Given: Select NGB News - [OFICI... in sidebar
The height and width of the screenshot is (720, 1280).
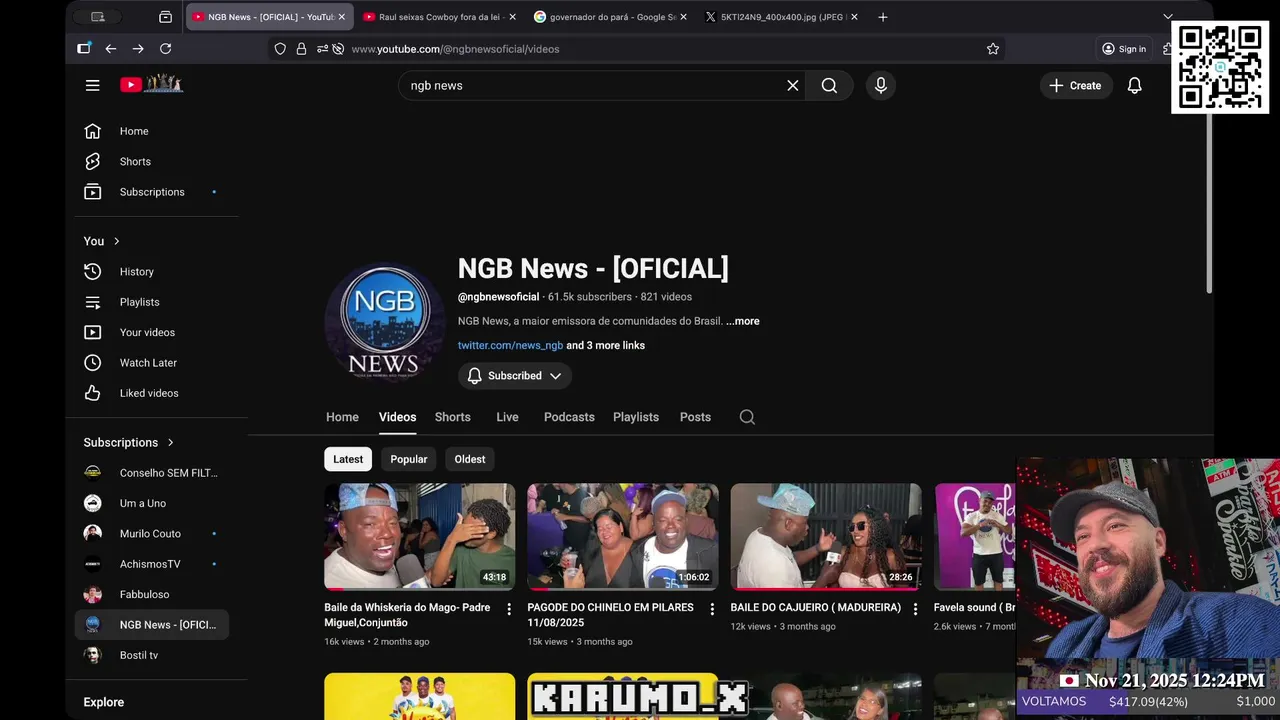Looking at the screenshot, I should tap(152, 625).
